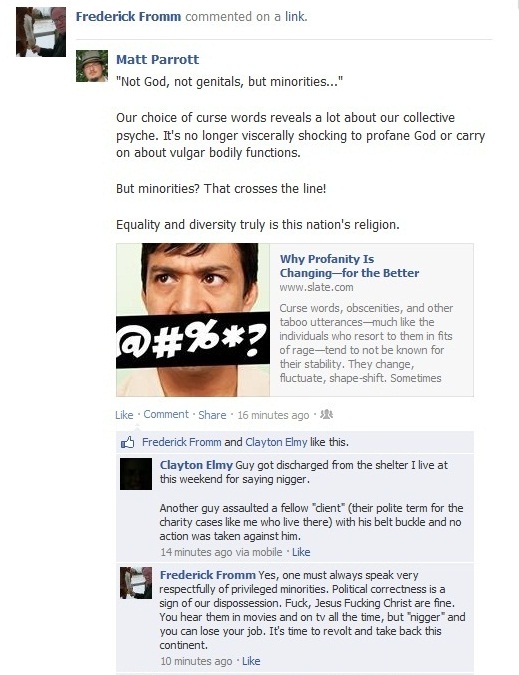Screen dimensions: 519x675
Task: Share the Slate link post
Action: [212, 415]
